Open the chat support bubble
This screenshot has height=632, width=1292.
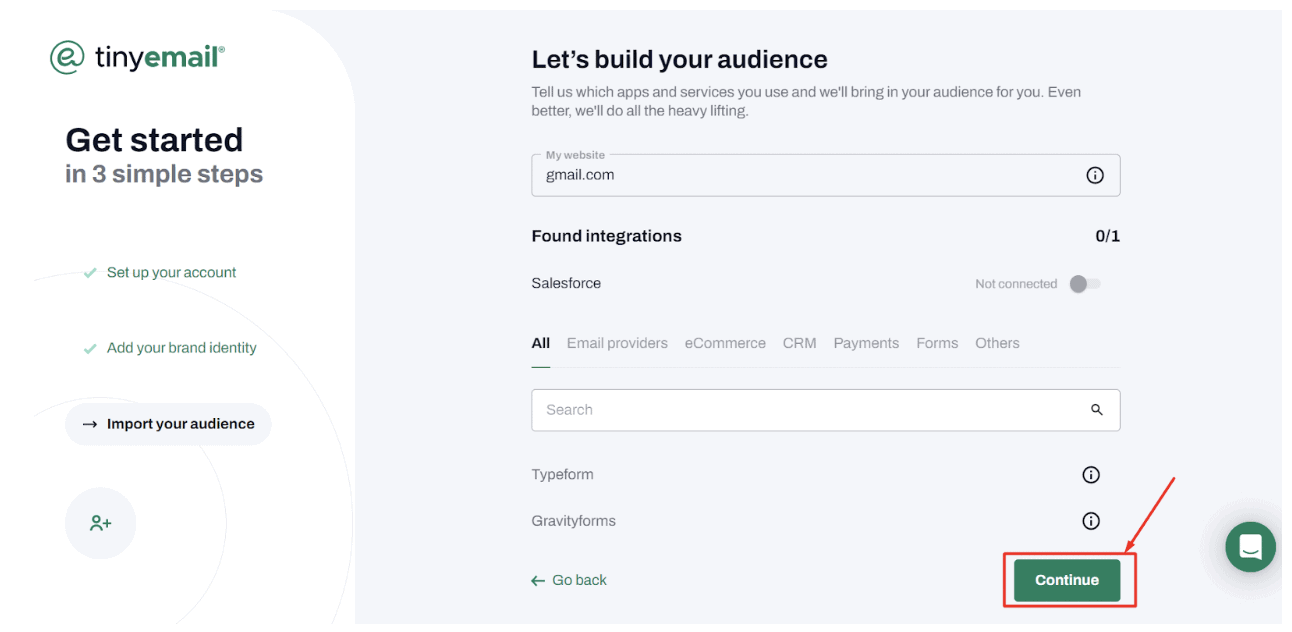pos(1250,547)
